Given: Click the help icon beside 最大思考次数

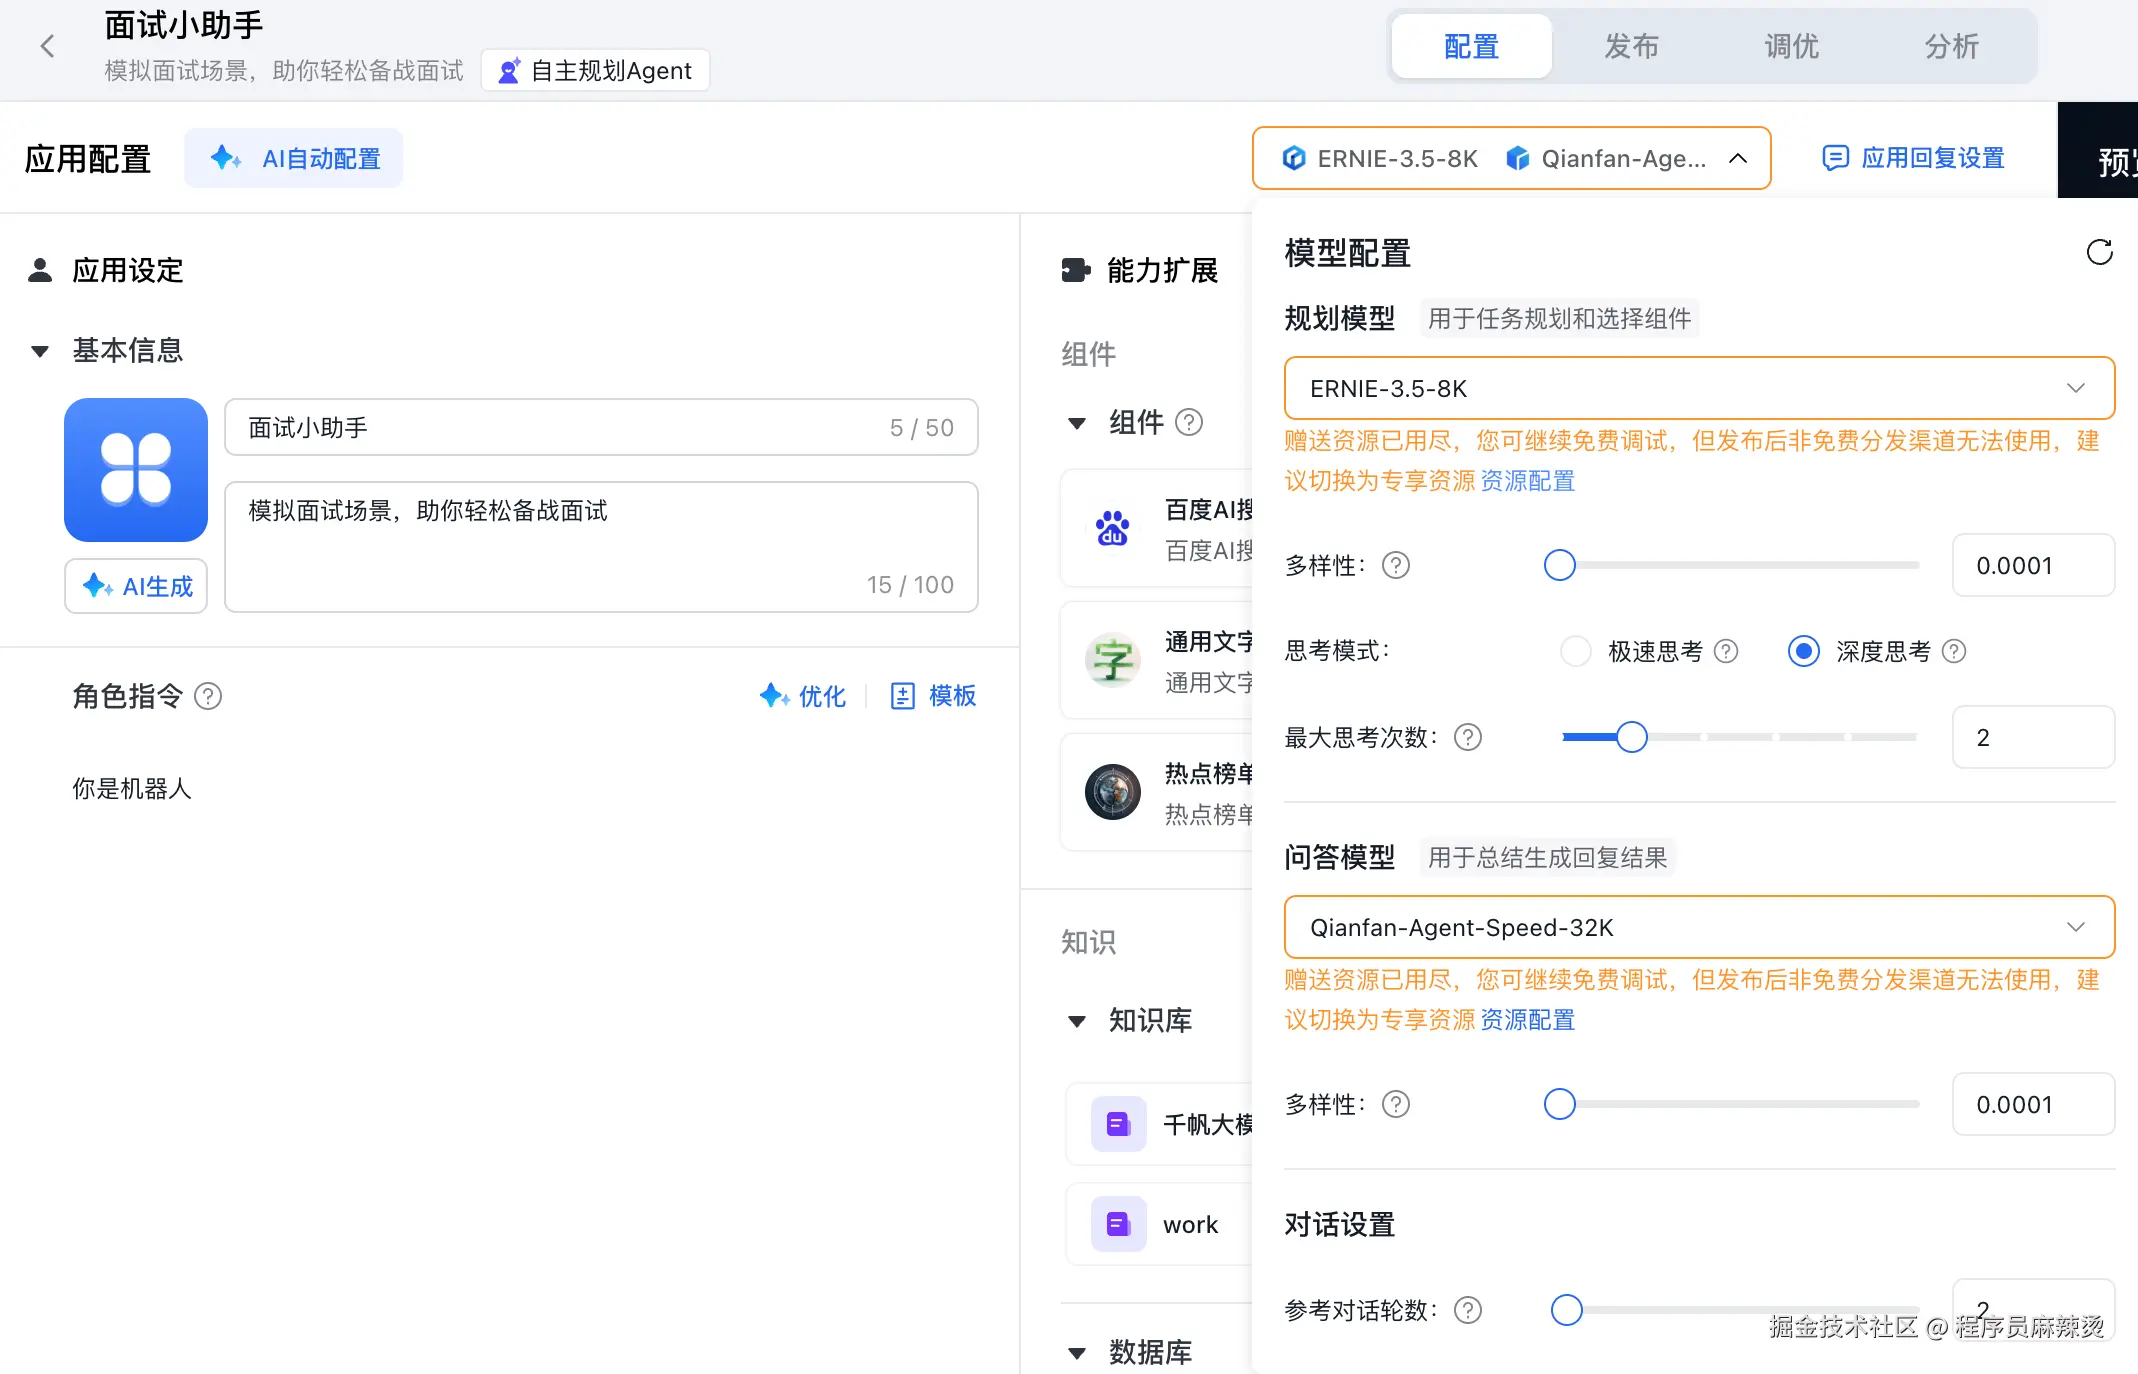Looking at the screenshot, I should 1467,737.
